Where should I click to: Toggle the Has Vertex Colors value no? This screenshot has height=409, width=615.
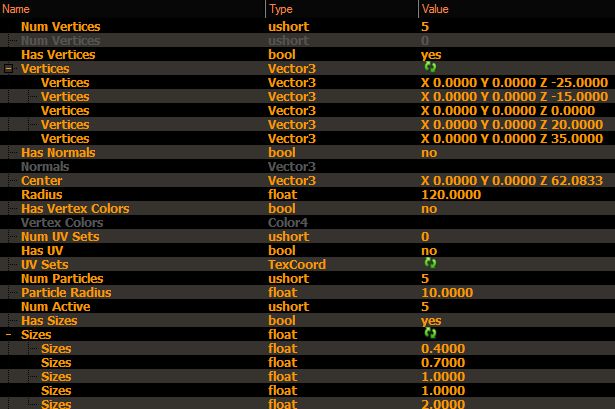click(429, 209)
